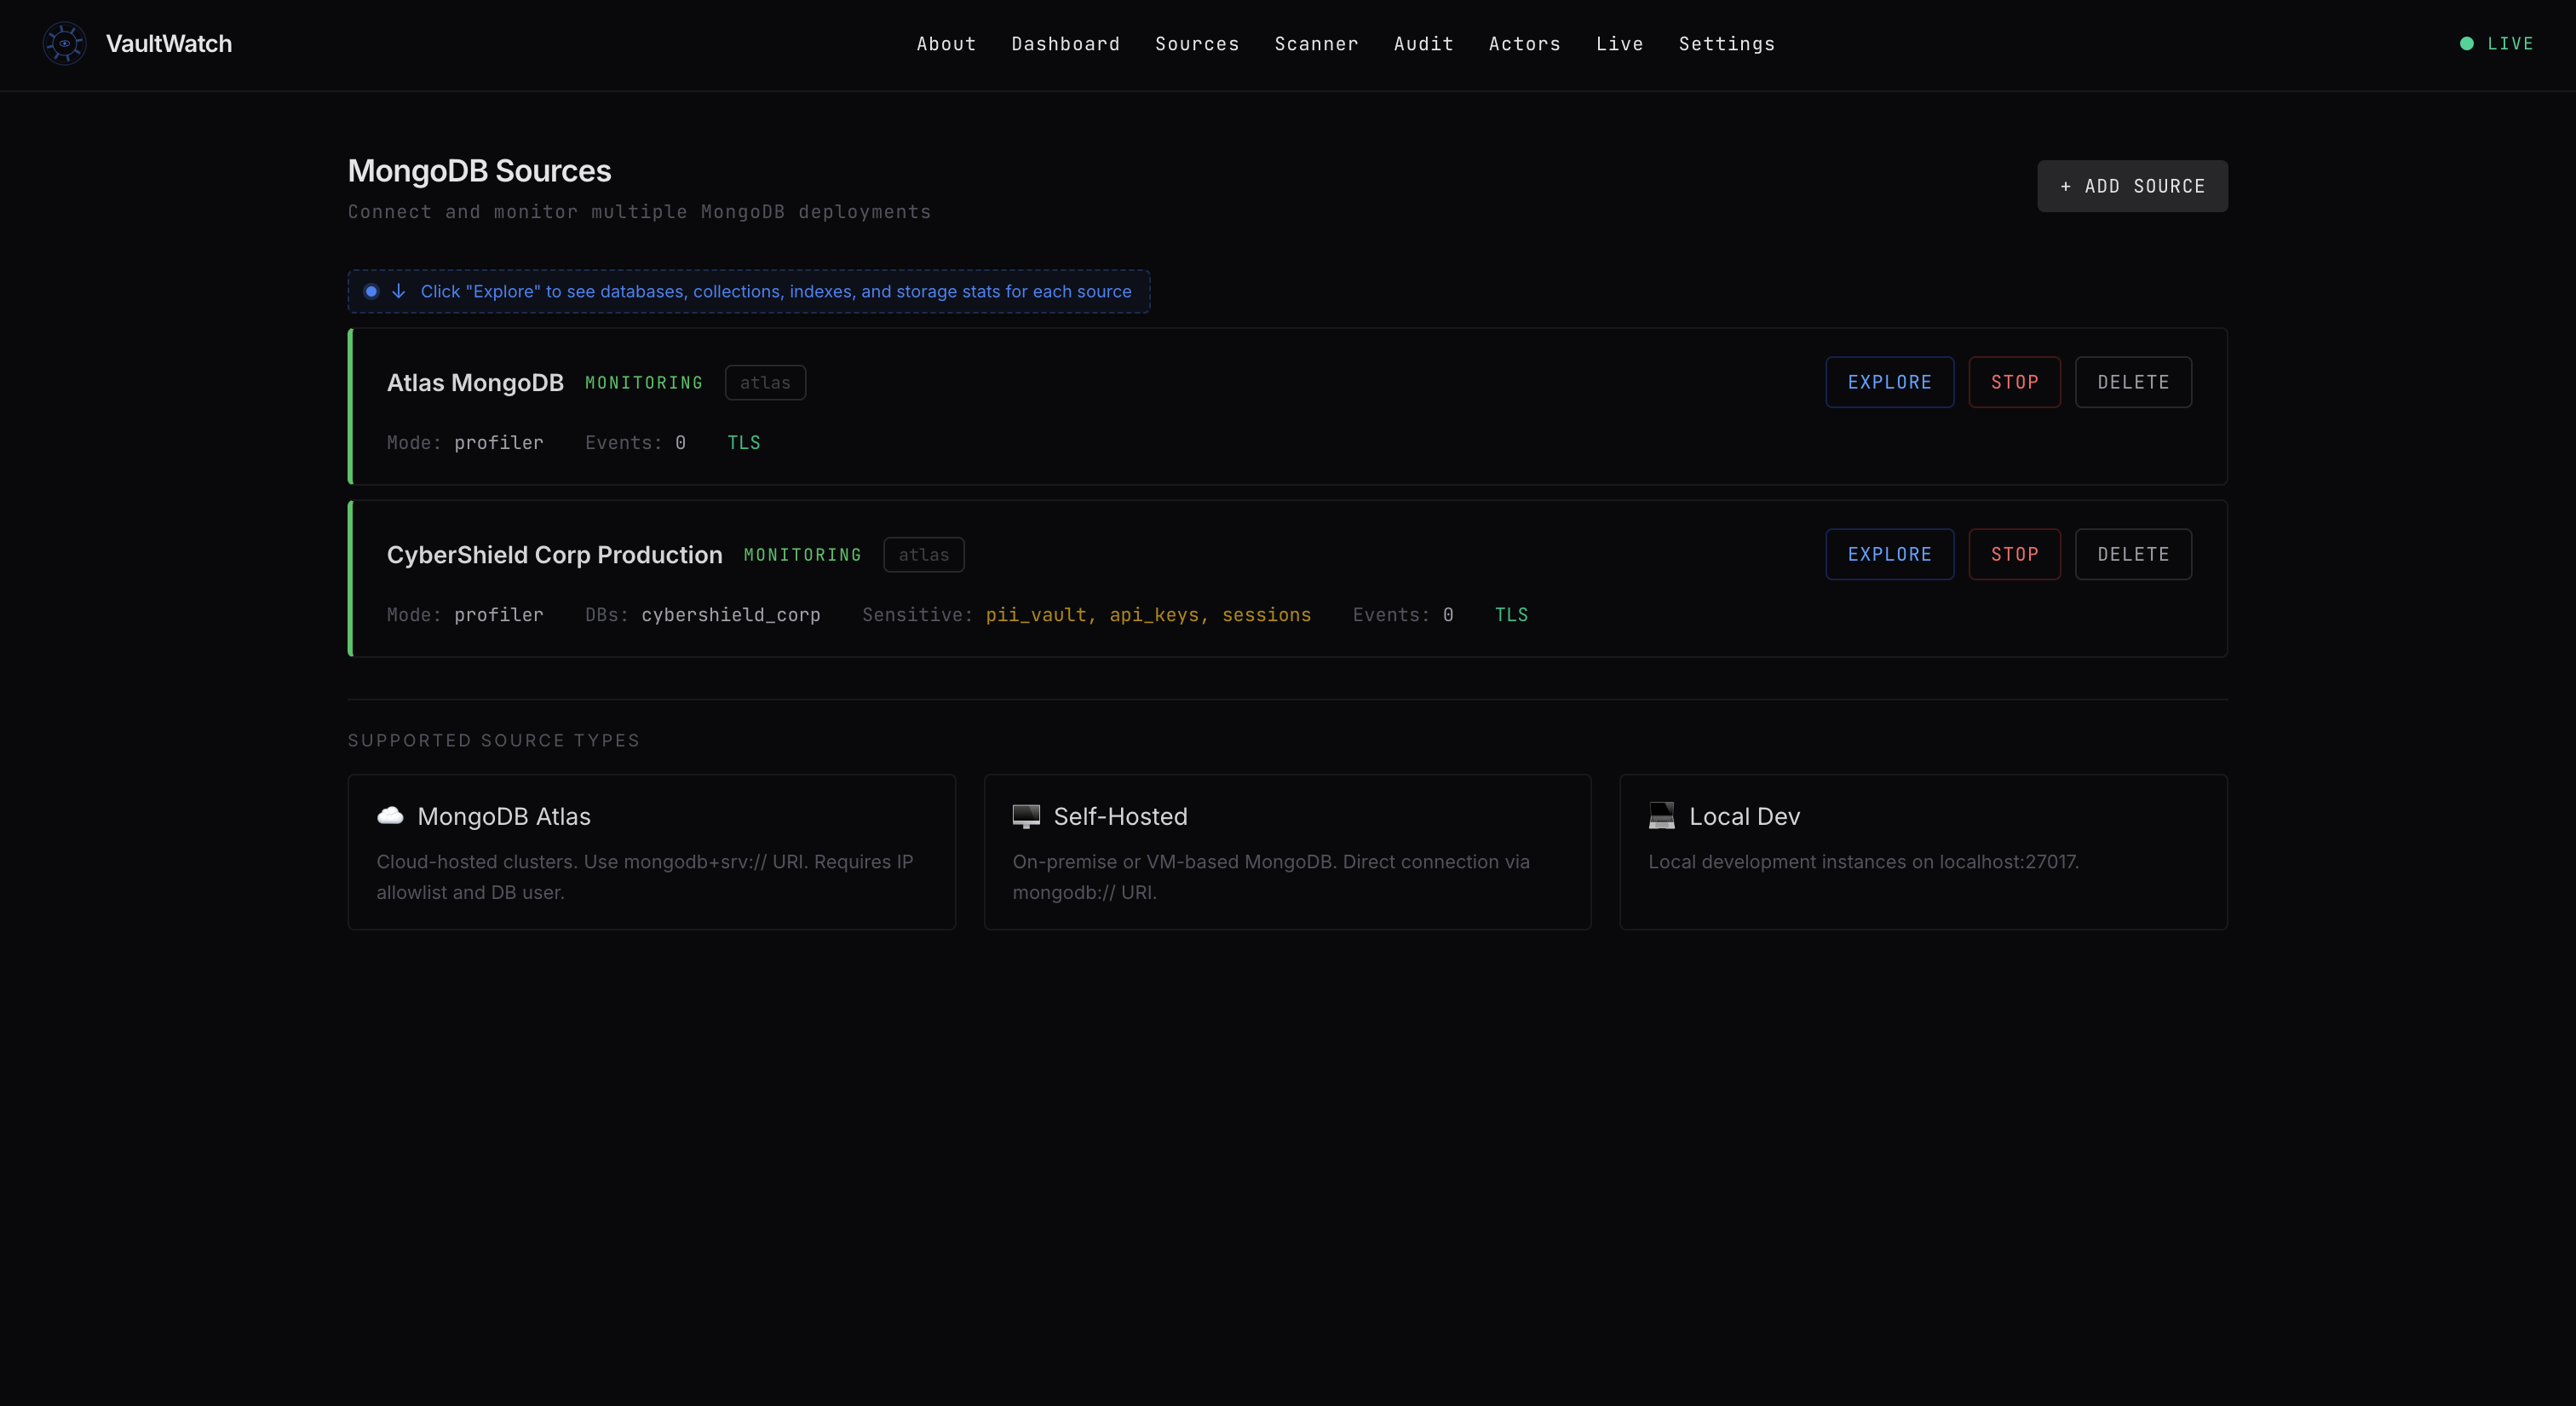
Task: Click the atlas tag on CyberShield source
Action: pos(923,555)
